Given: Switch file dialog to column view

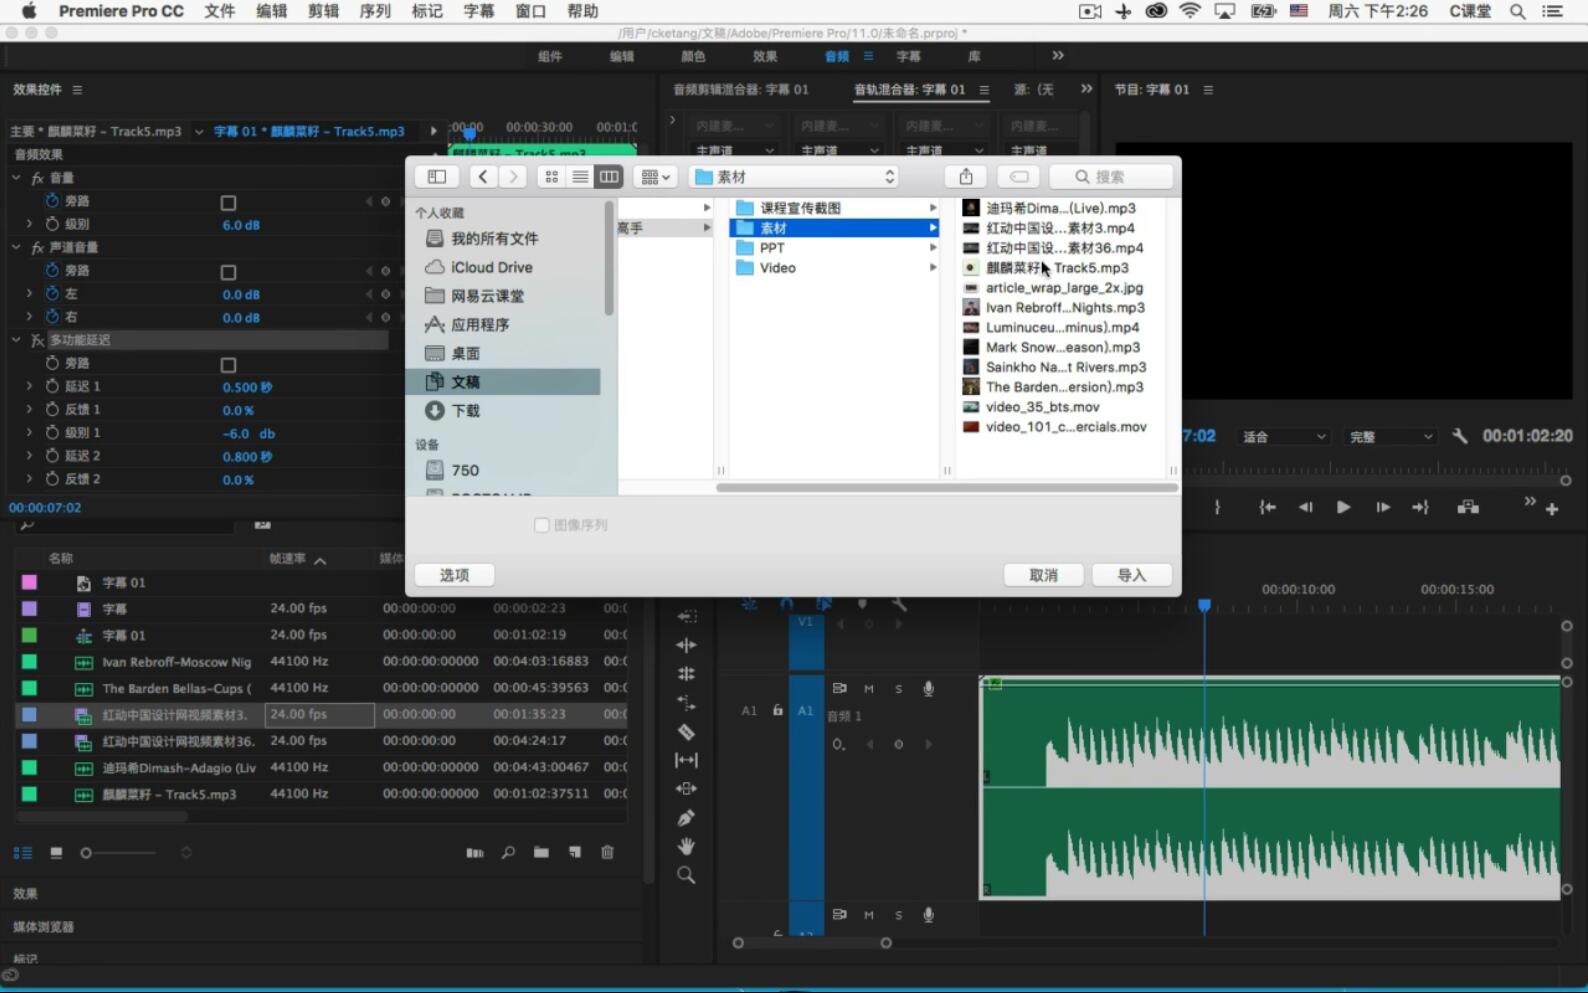Looking at the screenshot, I should [x=609, y=177].
